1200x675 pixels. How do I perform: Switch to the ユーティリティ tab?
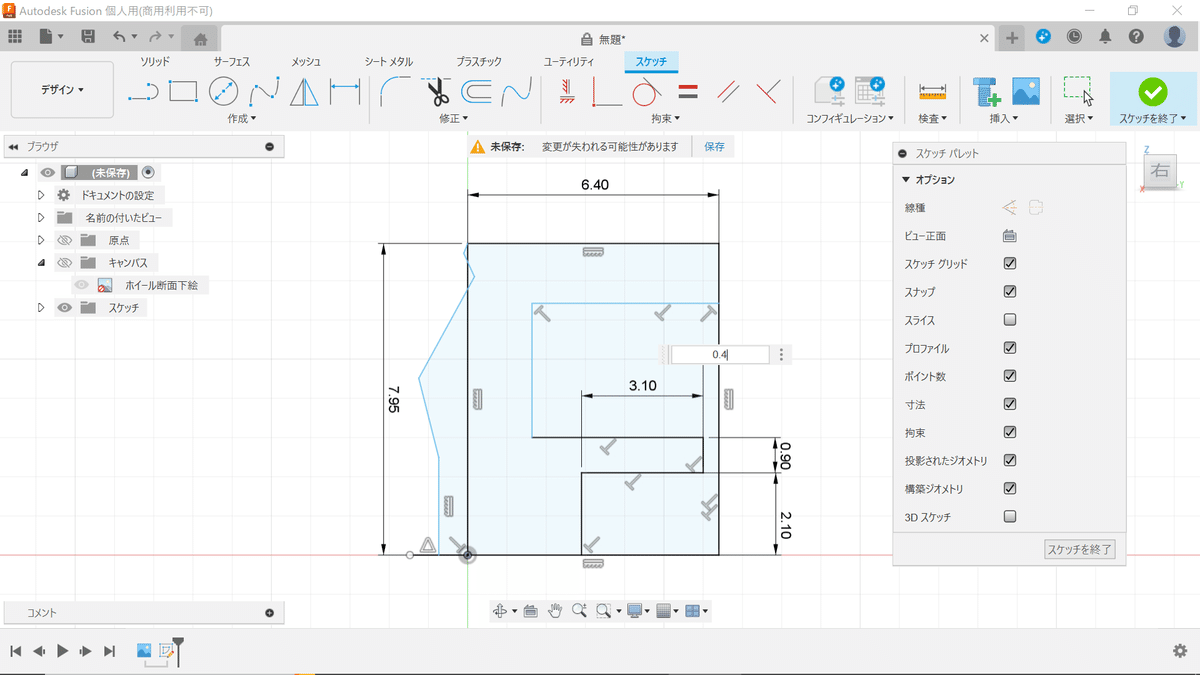[569, 62]
